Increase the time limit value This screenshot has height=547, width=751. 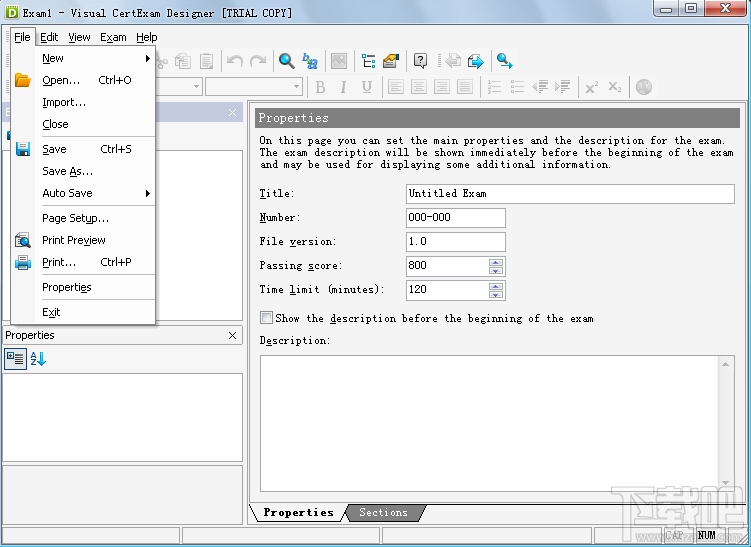pyautogui.click(x=496, y=286)
